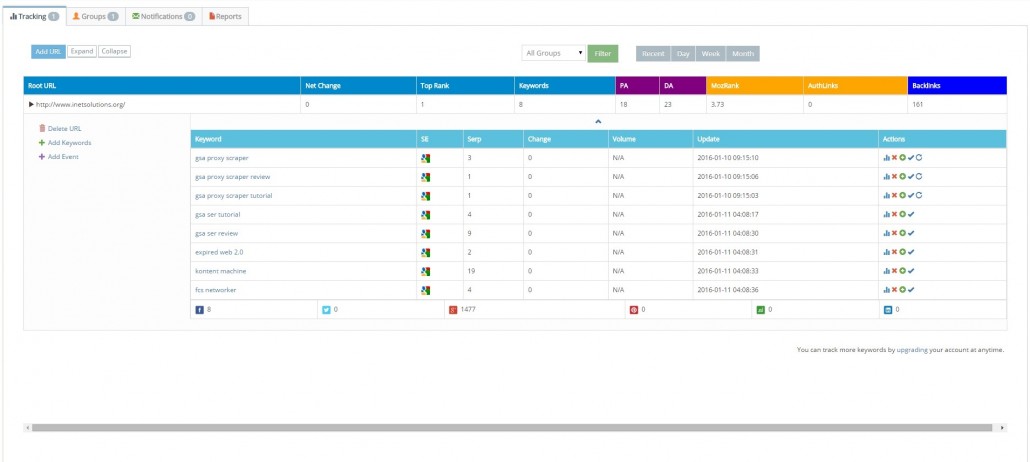The image size is (1030, 462).
Task: Delete the gsa ser tutorial keyword
Action: point(895,214)
